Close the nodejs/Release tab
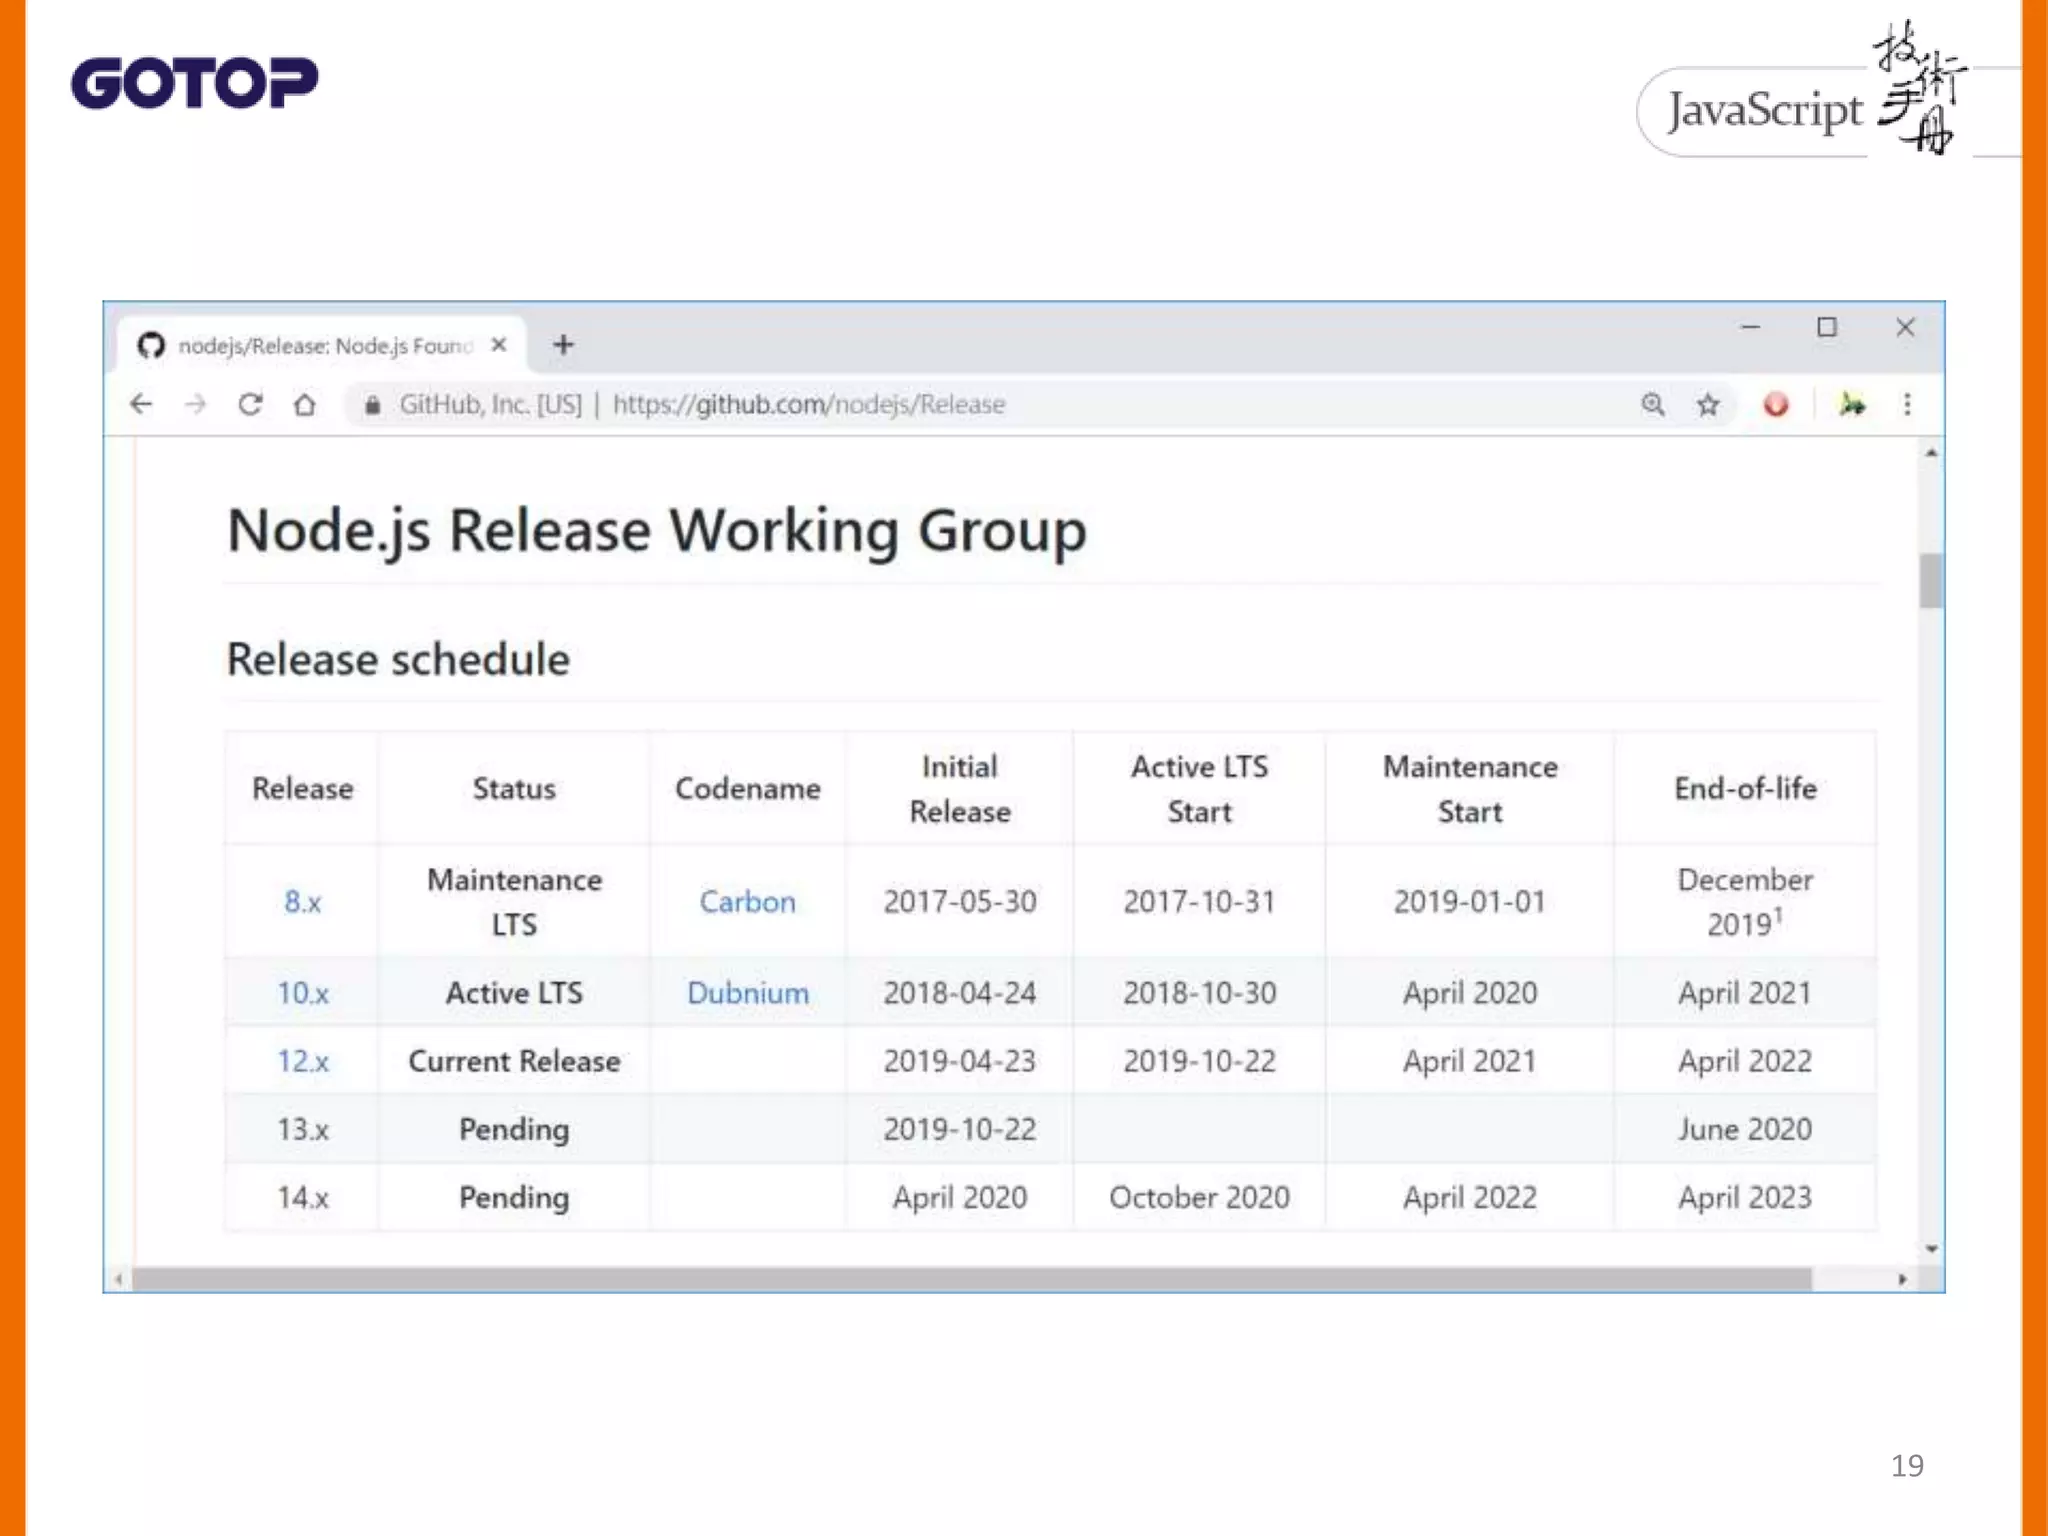The height and width of the screenshot is (1536, 2048). (x=499, y=345)
